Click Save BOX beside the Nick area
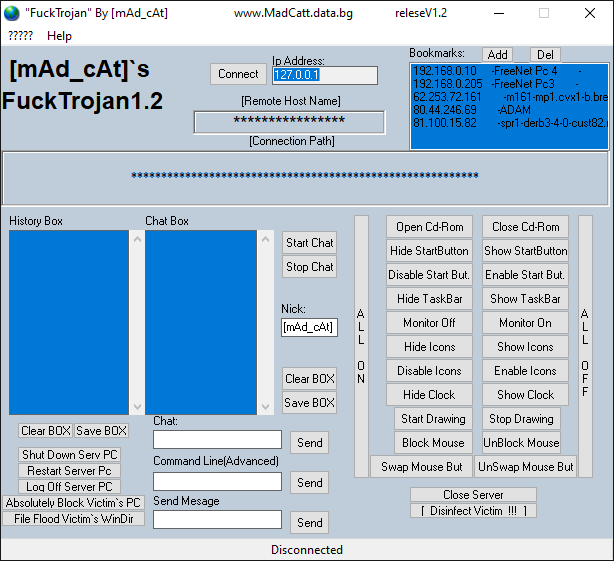Image resolution: width=614 pixels, height=561 pixels. click(309, 403)
